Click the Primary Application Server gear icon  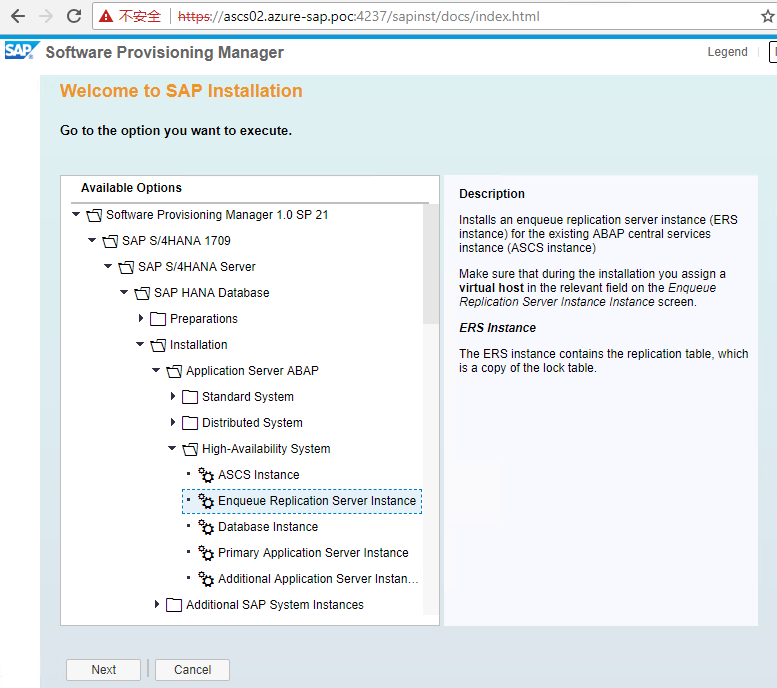pyautogui.click(x=206, y=553)
